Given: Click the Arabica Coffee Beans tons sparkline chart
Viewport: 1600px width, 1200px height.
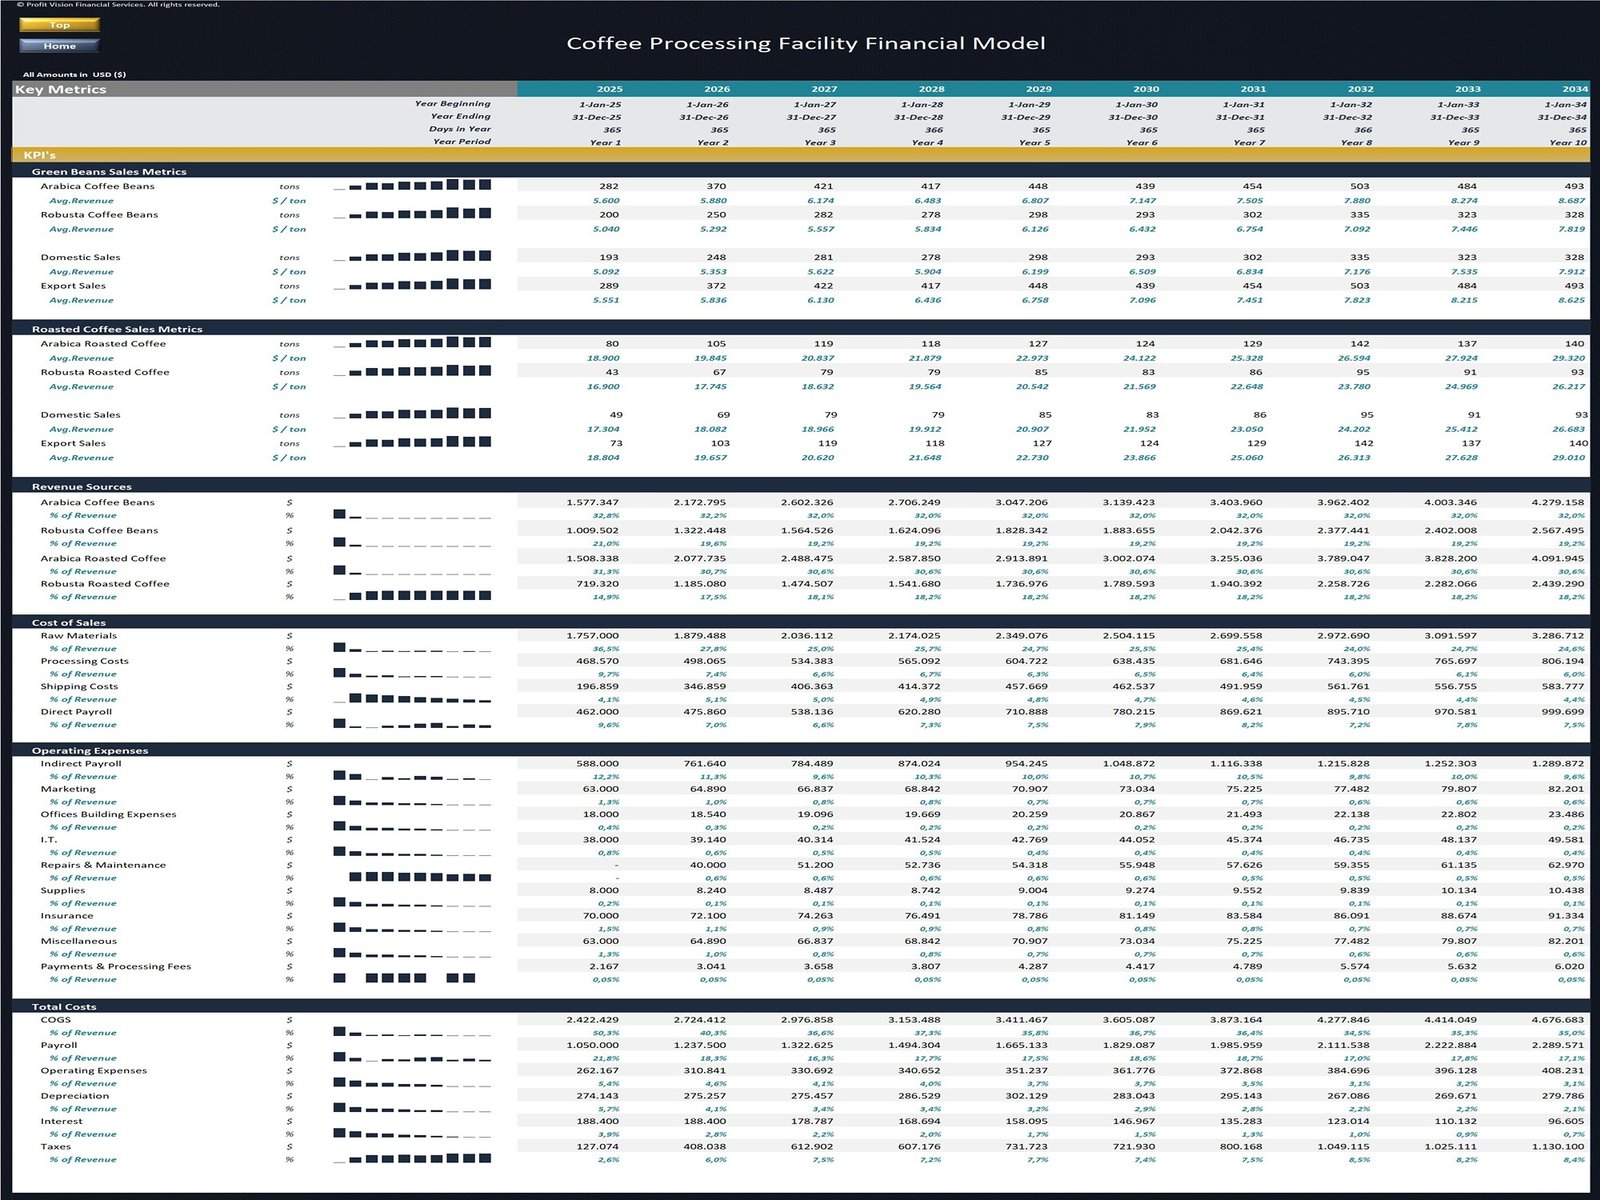Looking at the screenshot, I should [415, 186].
